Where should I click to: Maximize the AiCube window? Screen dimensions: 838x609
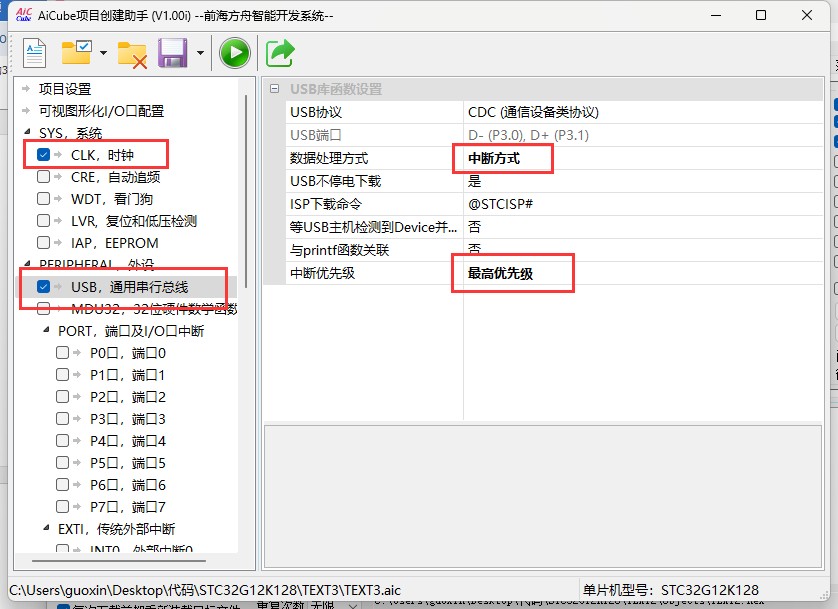(x=761, y=15)
